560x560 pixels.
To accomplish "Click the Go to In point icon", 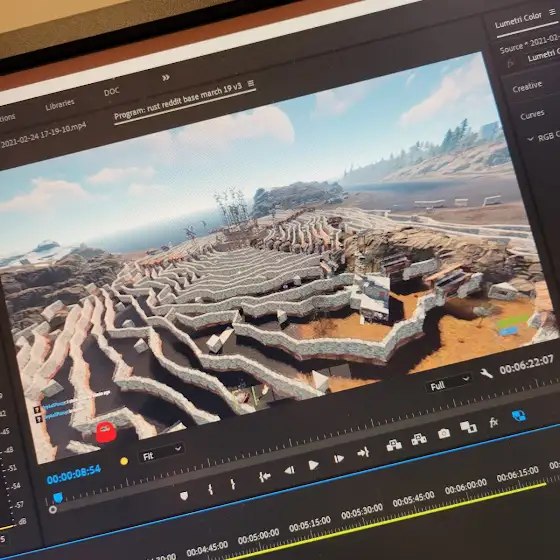I will pos(265,477).
